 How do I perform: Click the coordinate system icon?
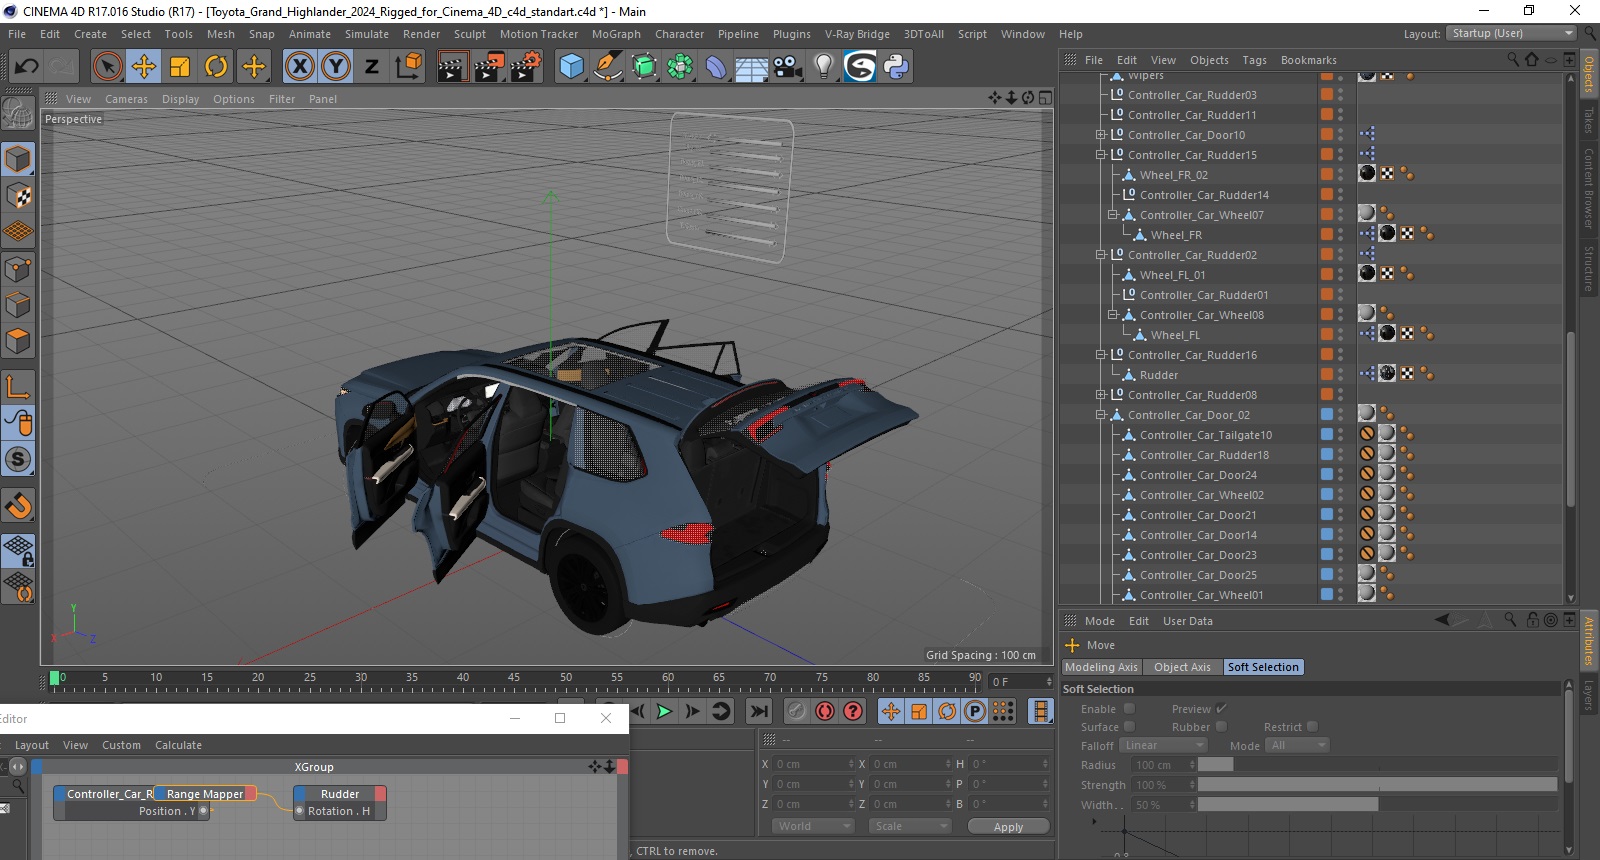(x=408, y=67)
